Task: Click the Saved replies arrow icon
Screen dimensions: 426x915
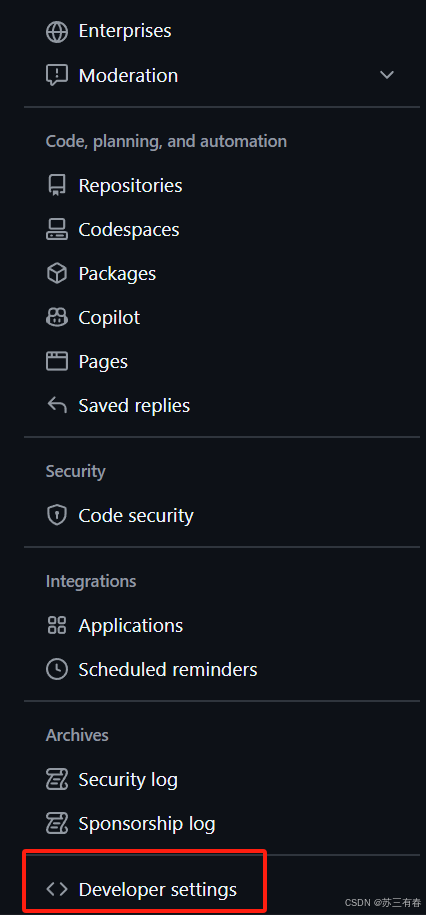Action: point(57,405)
